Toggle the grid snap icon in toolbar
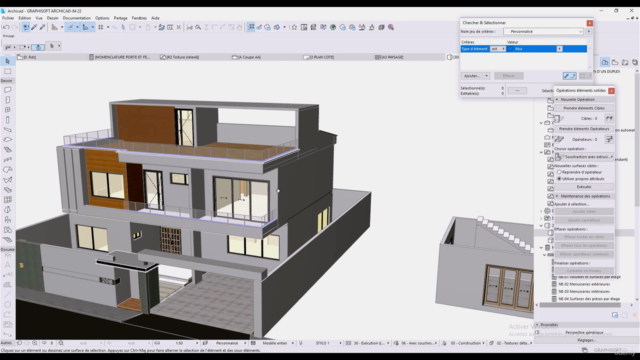640x360 pixels. coord(100,27)
